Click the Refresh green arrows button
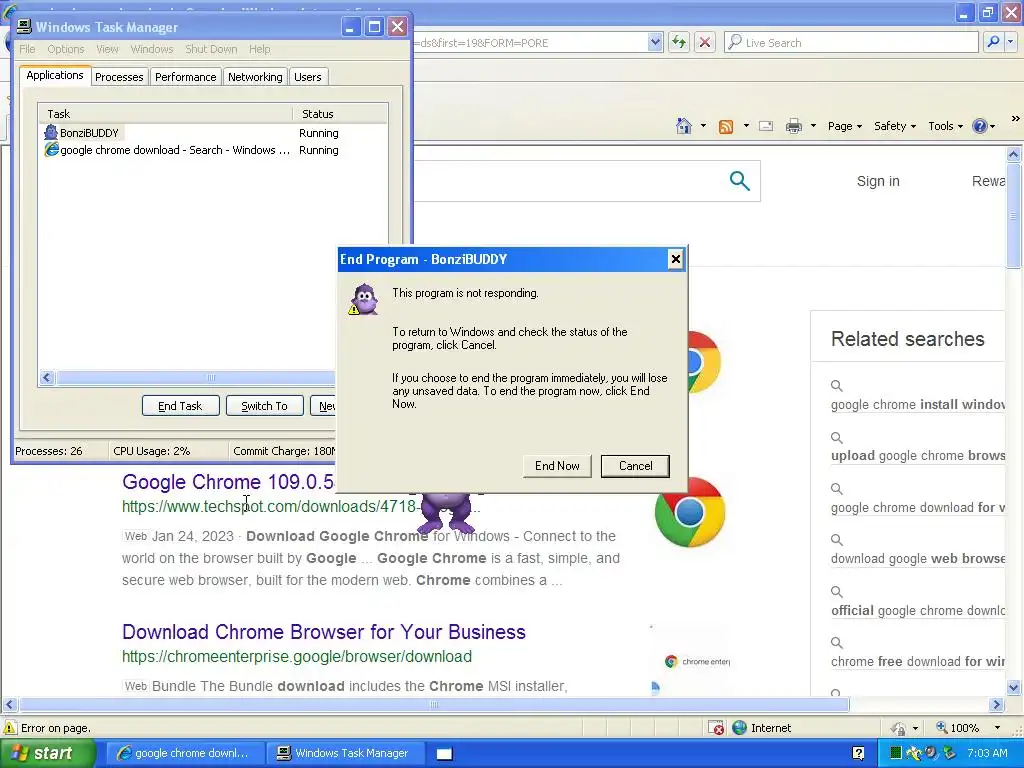1024x768 pixels. (679, 42)
